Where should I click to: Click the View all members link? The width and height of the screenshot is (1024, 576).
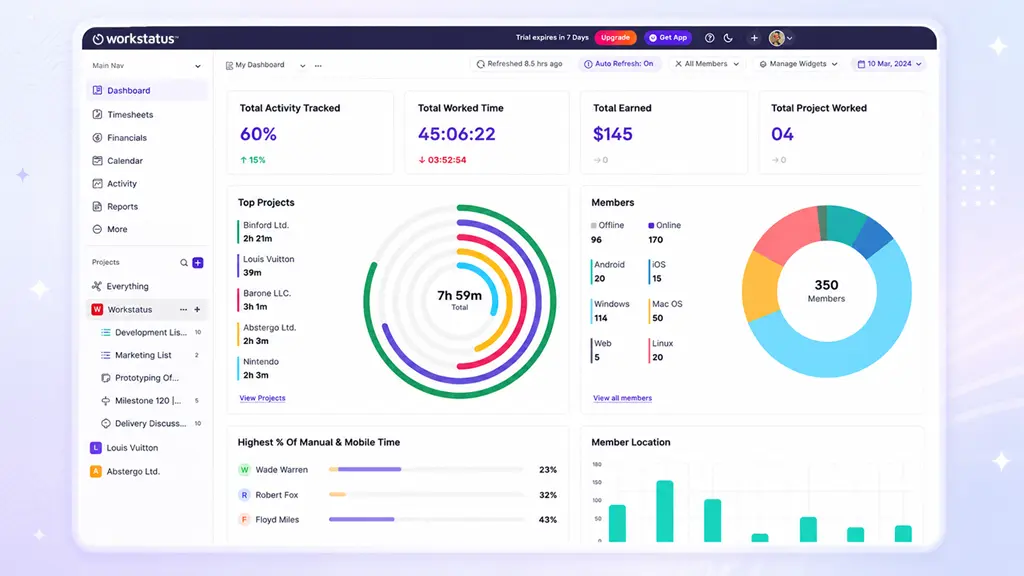tap(622, 398)
